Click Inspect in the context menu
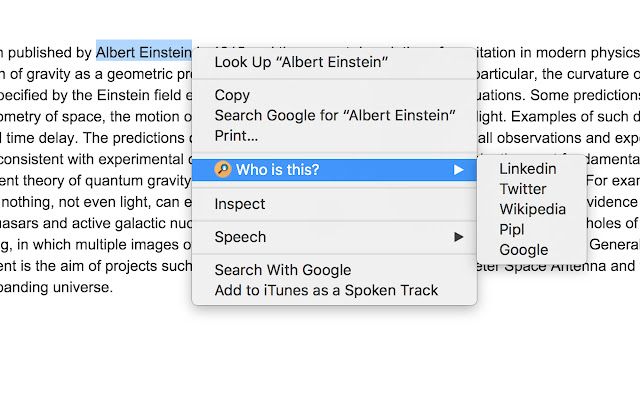640x400 pixels. point(240,204)
